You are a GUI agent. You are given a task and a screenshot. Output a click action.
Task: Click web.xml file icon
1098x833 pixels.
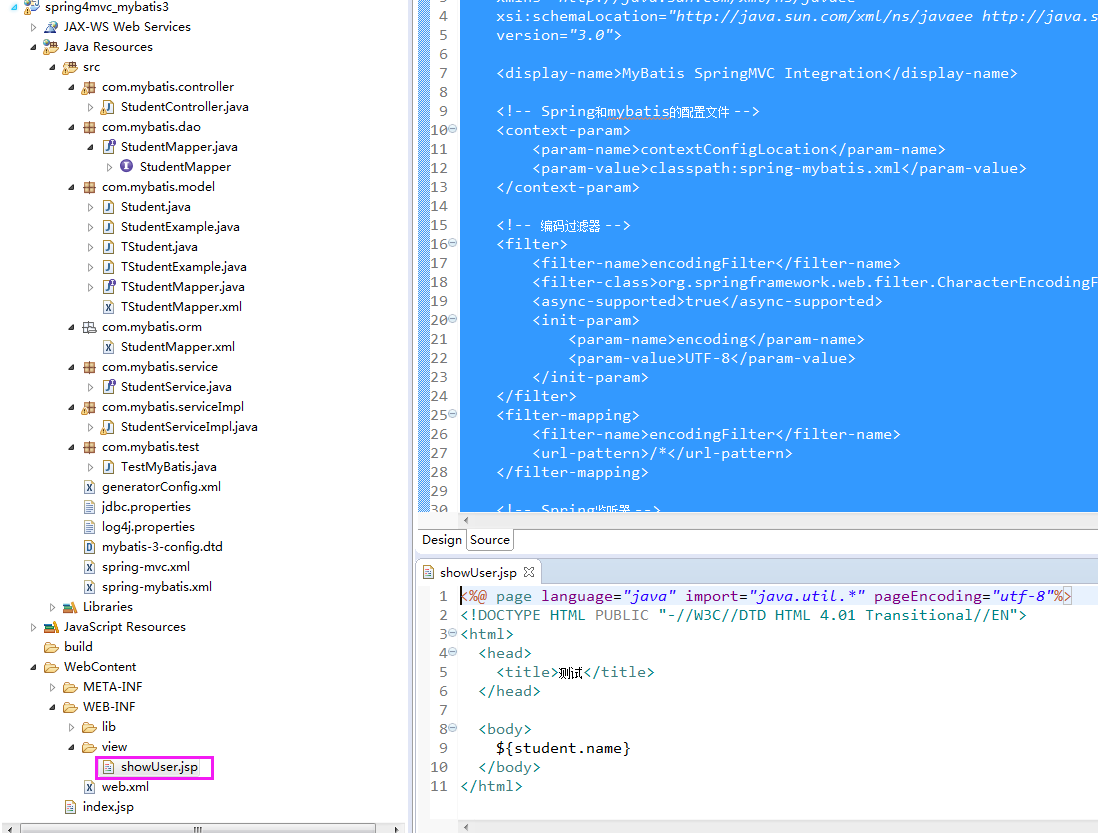tap(89, 787)
